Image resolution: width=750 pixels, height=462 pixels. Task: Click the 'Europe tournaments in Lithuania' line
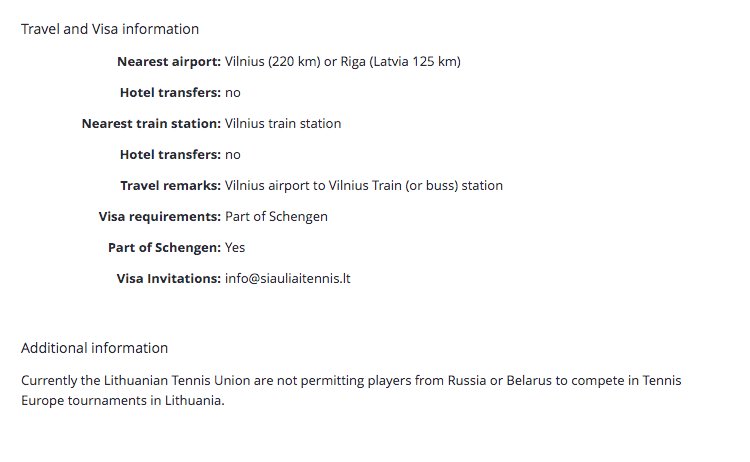[122, 400]
